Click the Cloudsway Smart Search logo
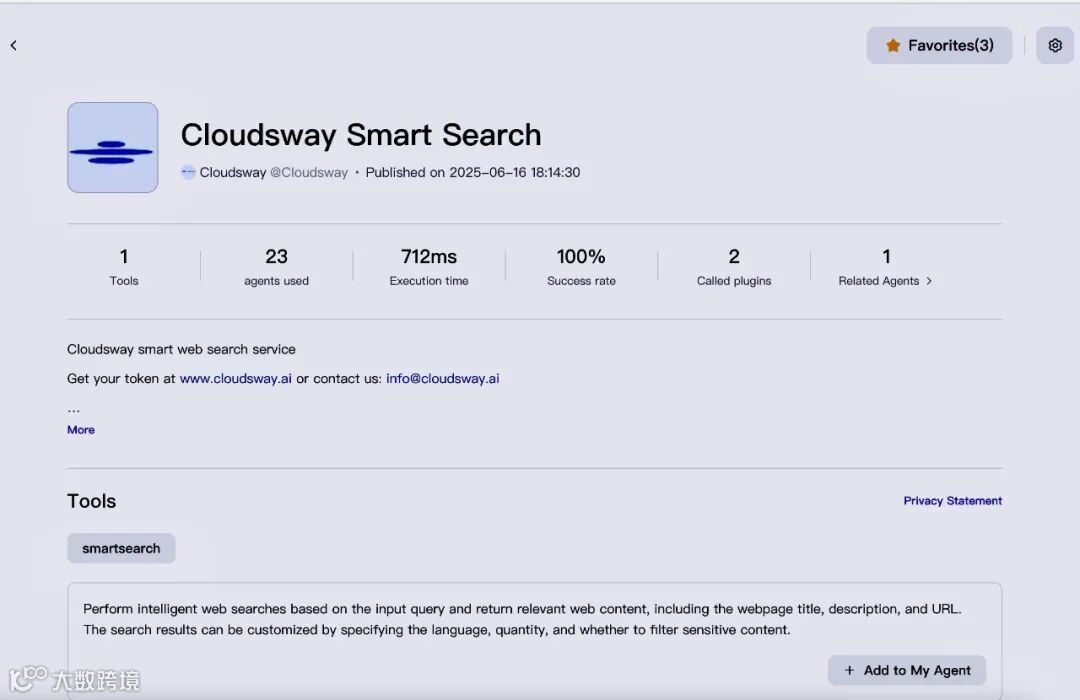The height and width of the screenshot is (700, 1080). (x=112, y=147)
